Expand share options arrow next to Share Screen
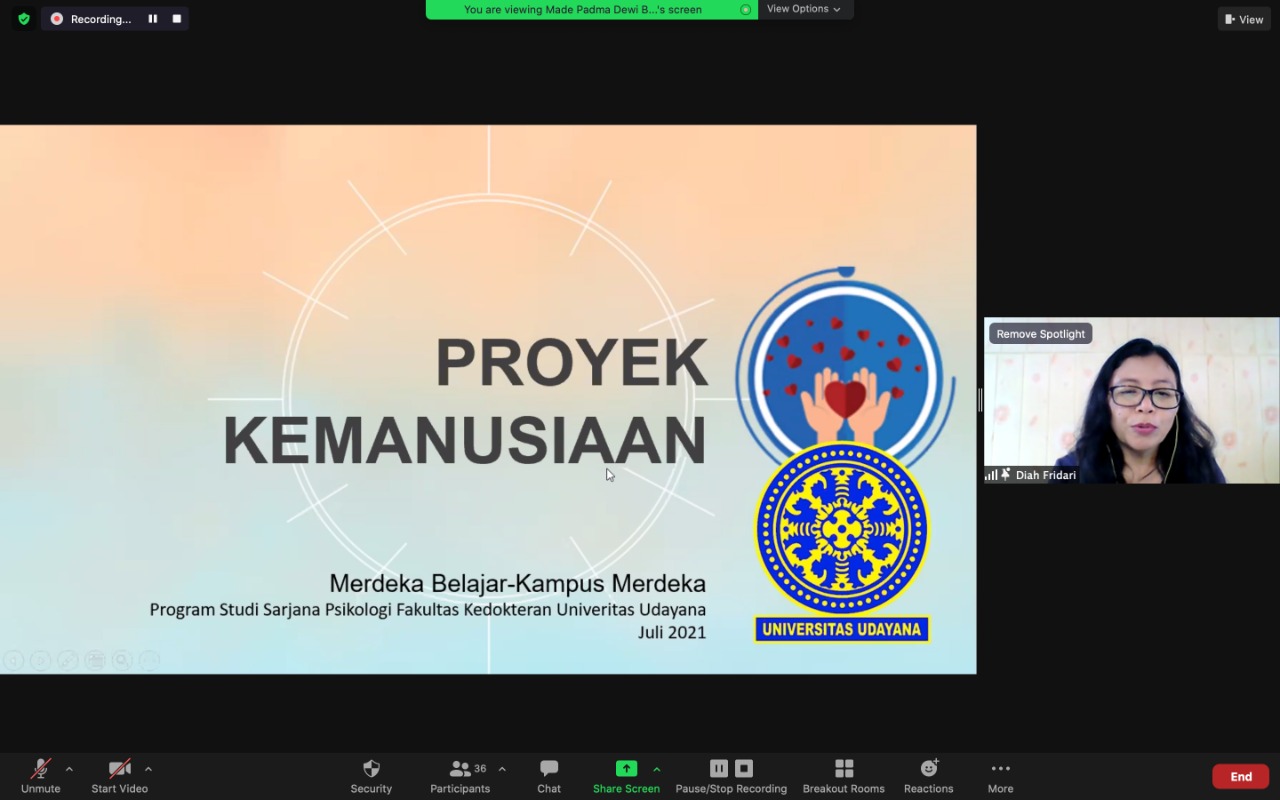 tap(657, 769)
